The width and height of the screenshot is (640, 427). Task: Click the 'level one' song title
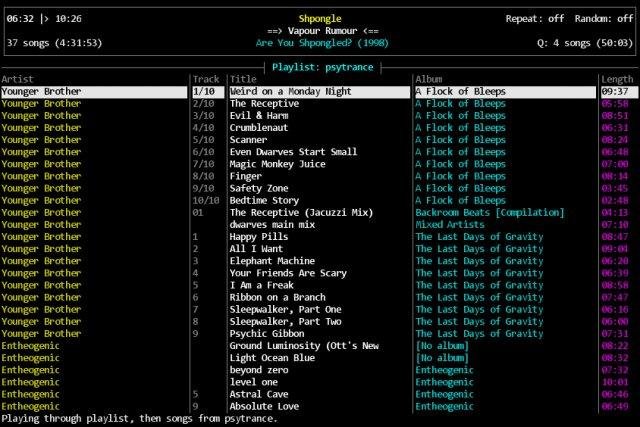coord(253,382)
